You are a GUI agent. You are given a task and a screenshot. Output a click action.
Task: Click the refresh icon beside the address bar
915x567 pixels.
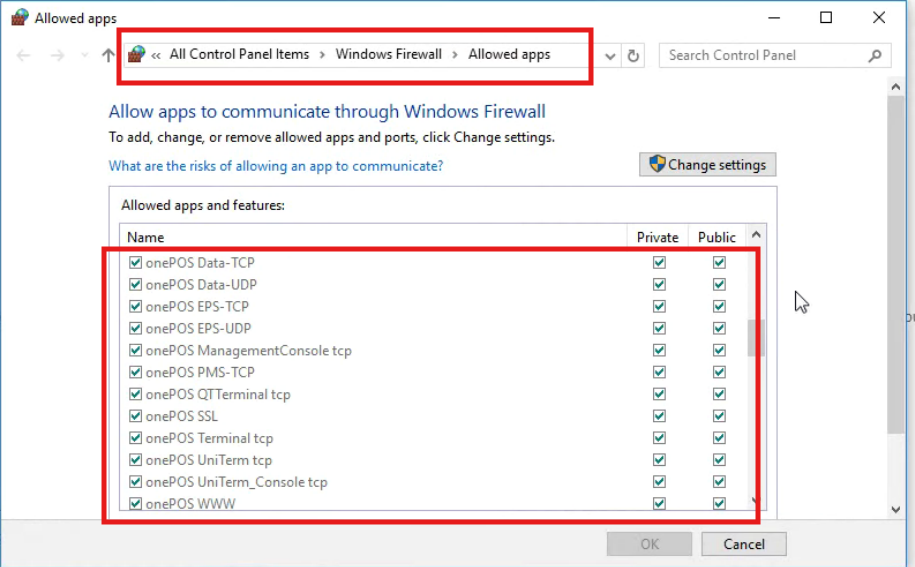tap(633, 56)
